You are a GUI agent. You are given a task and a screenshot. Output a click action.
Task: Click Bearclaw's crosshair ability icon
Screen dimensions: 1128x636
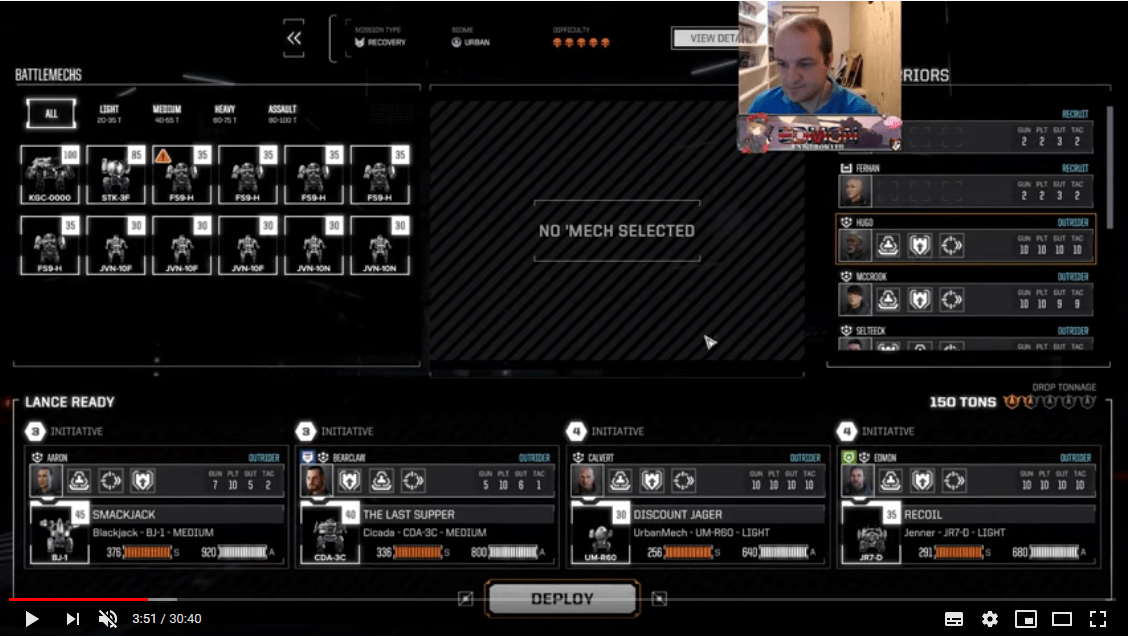point(413,481)
